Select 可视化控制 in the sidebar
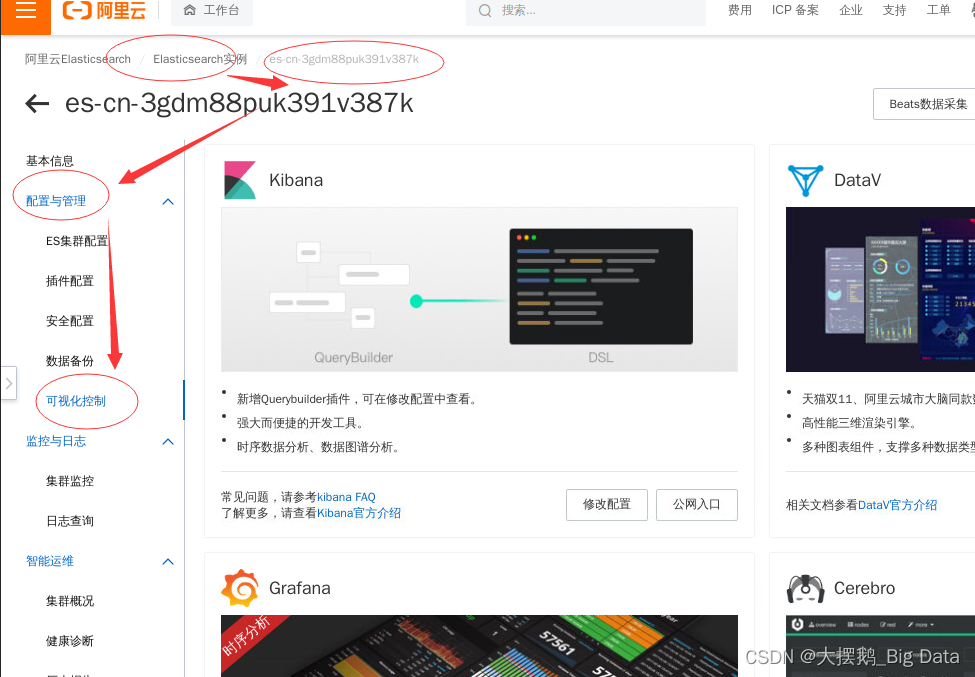 76,401
